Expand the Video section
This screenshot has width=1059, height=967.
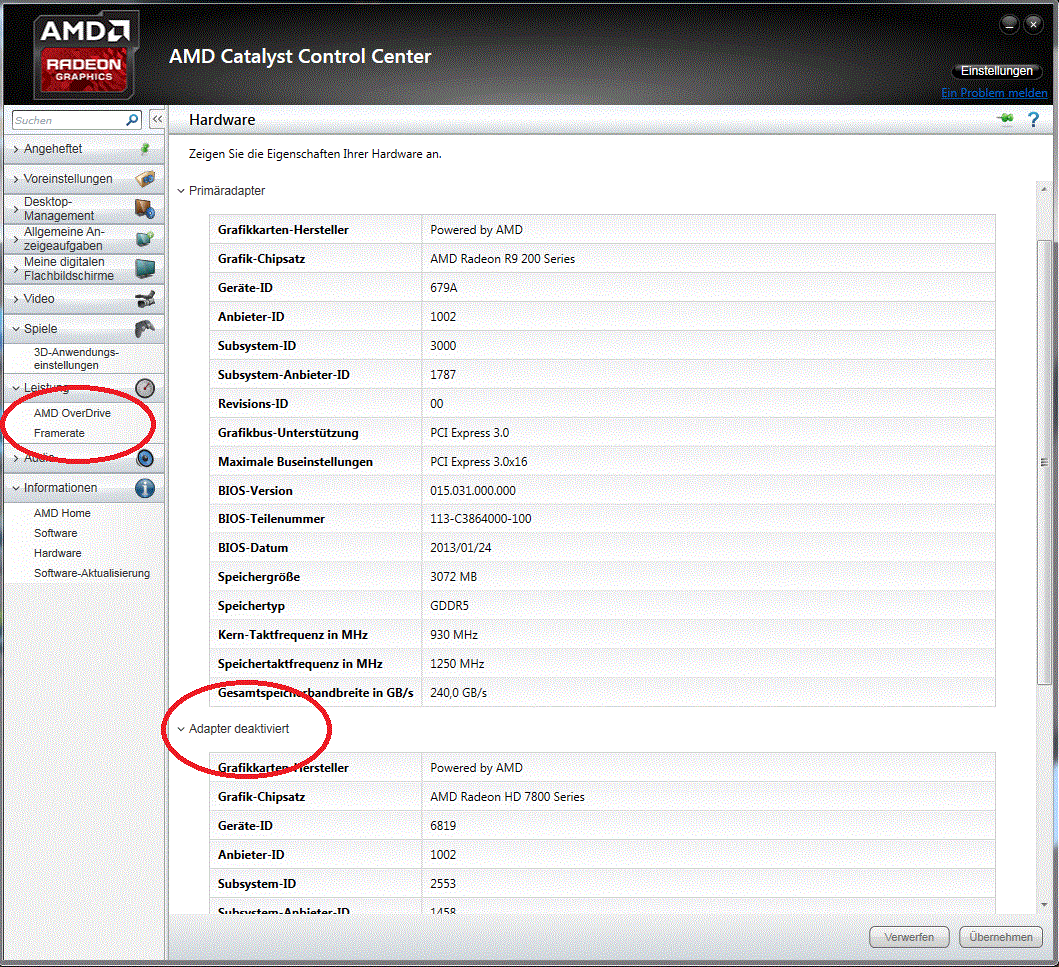[x=16, y=299]
